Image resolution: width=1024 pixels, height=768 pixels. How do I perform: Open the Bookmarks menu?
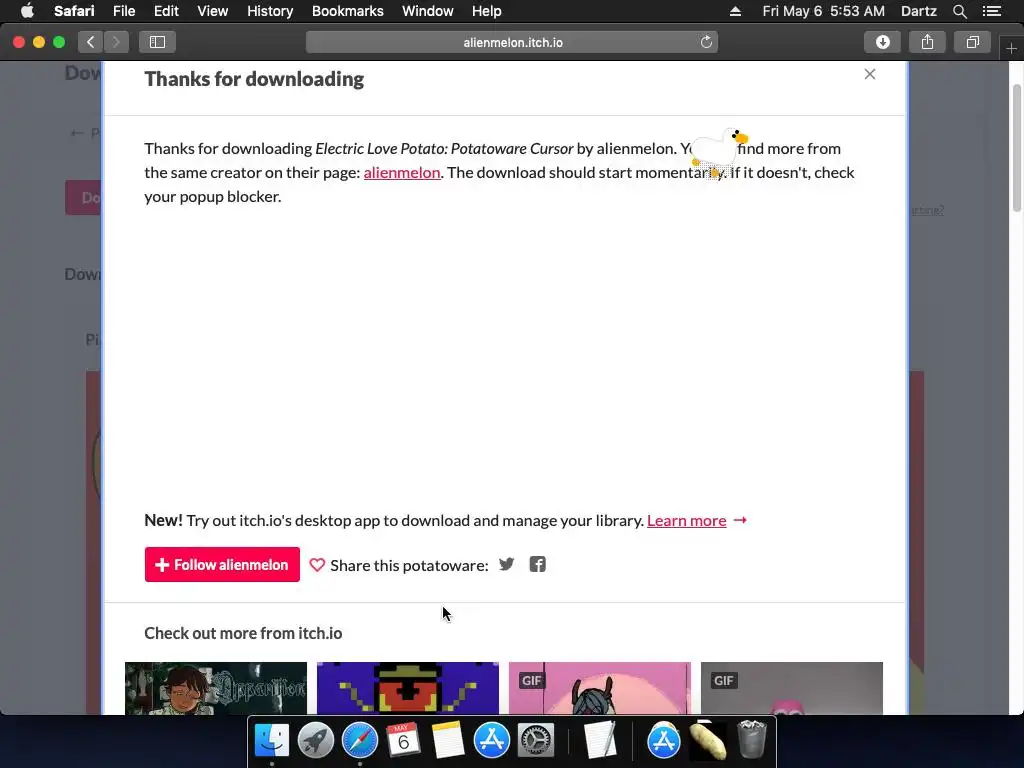tap(347, 11)
